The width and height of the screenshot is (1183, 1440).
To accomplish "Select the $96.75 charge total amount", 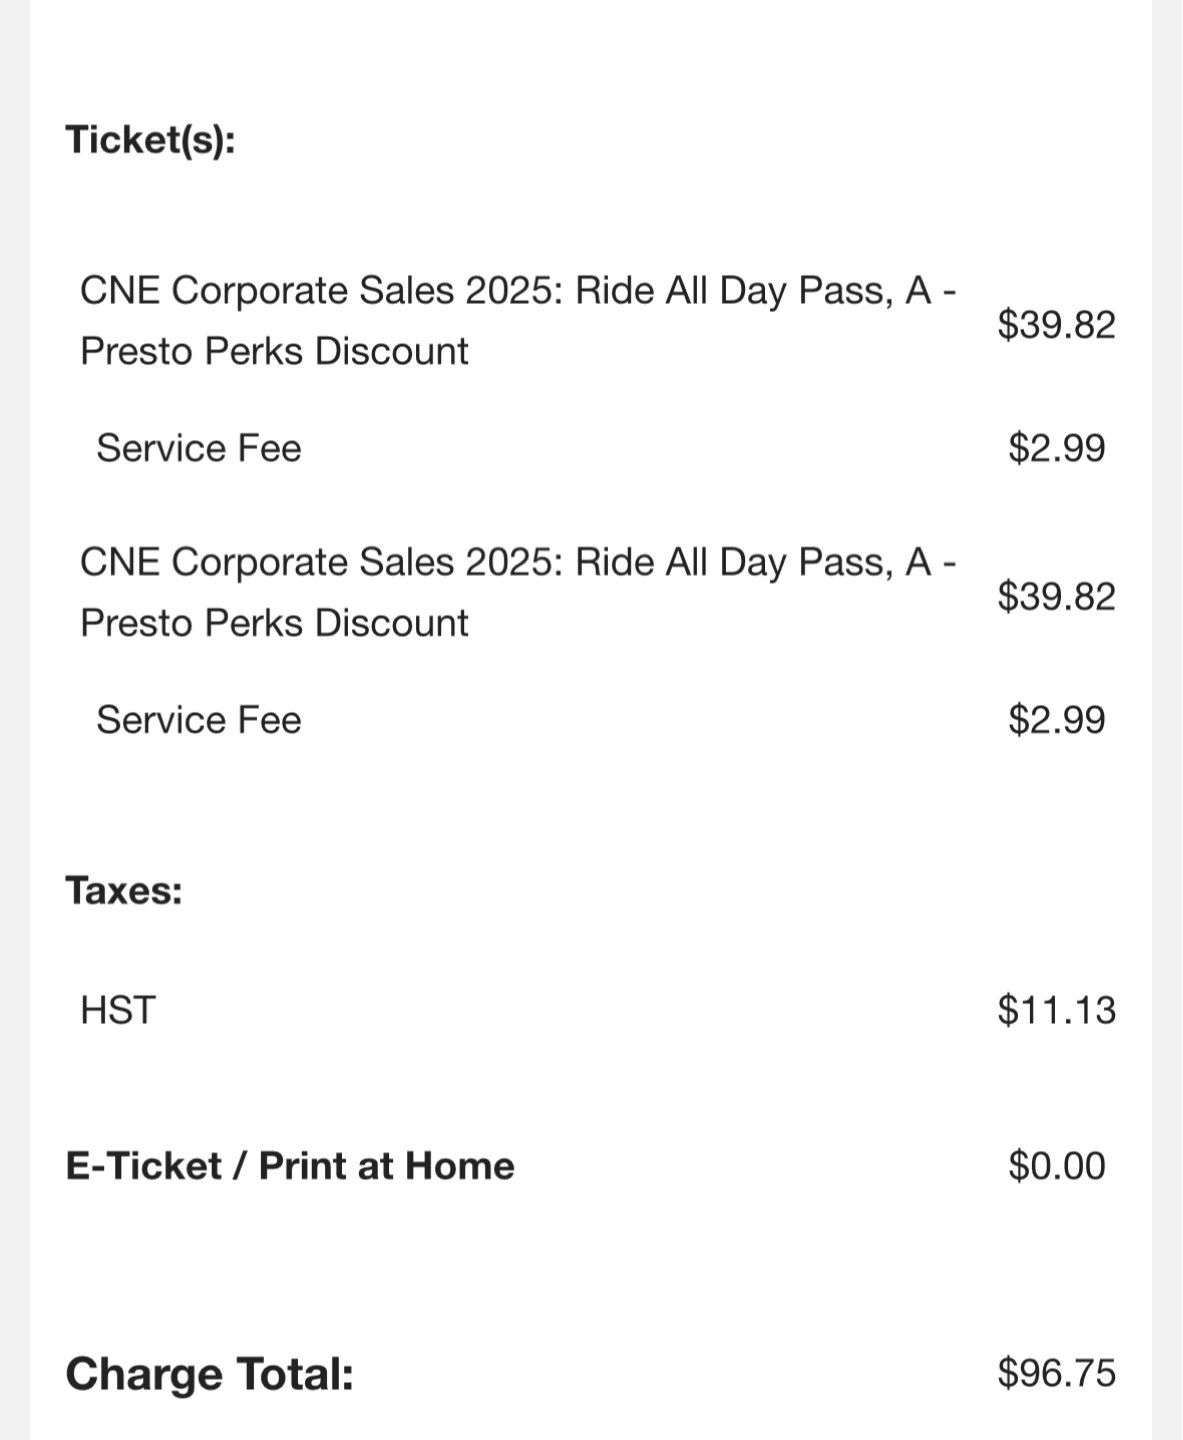I will point(1056,1373).
